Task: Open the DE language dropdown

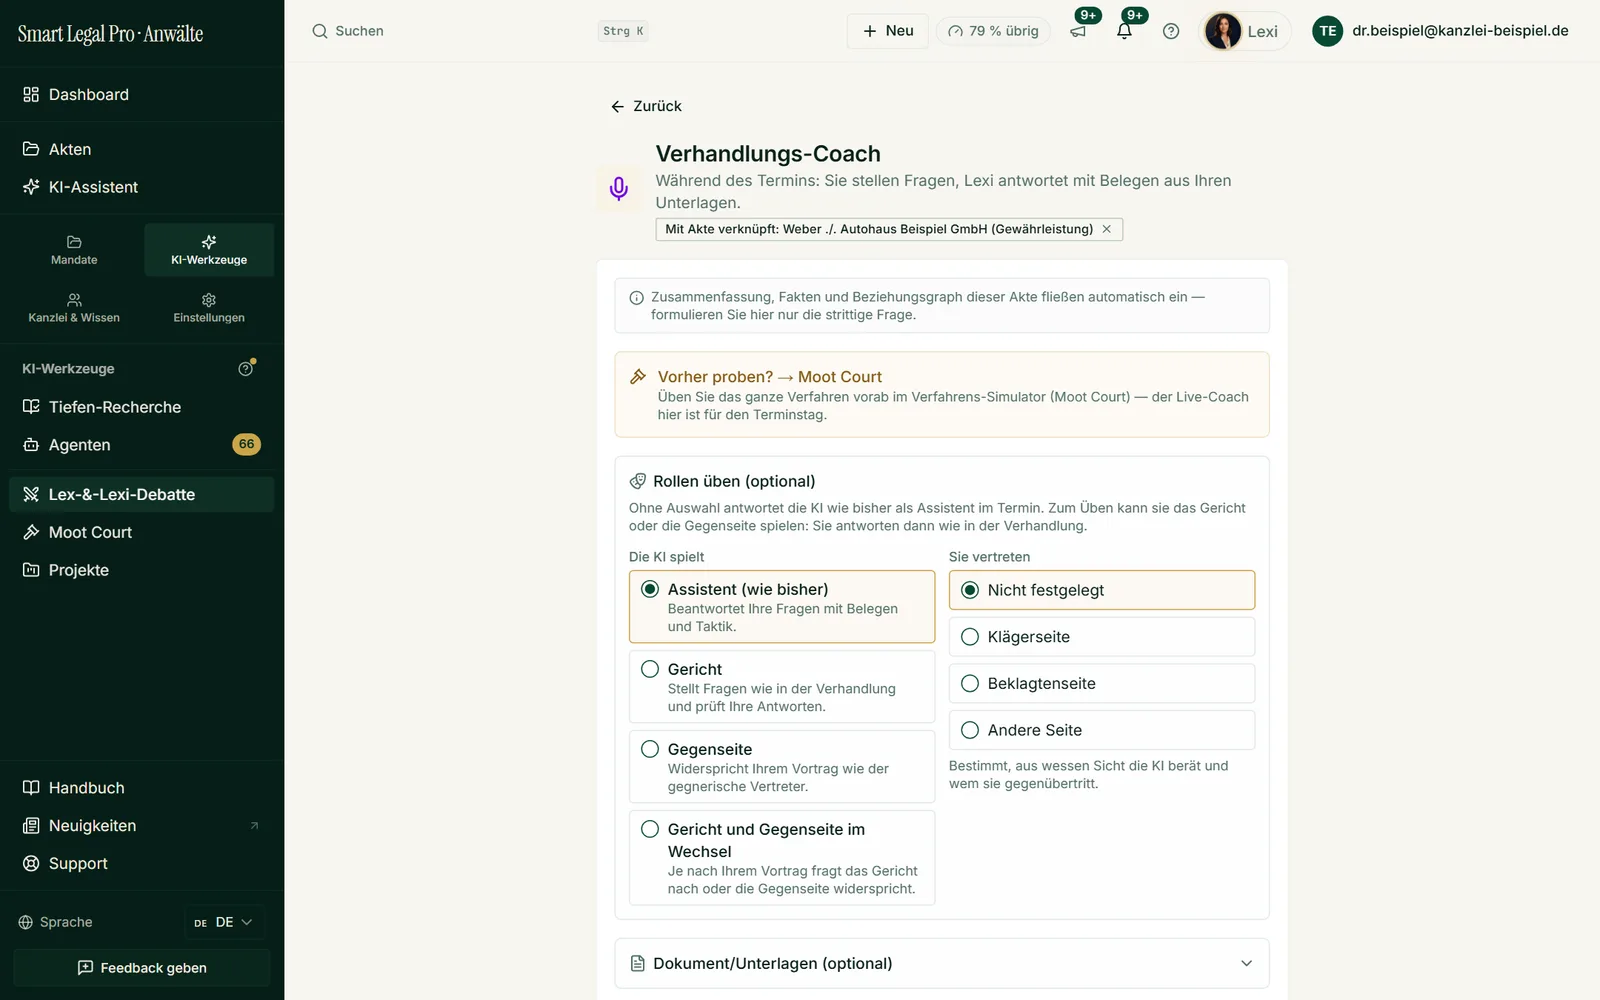Action: point(224,922)
